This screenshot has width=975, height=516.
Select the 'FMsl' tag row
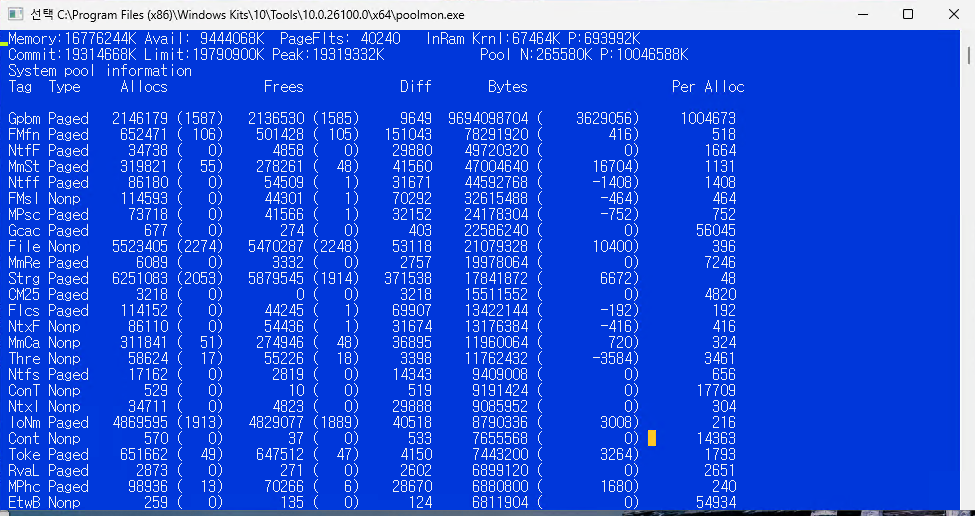point(372,198)
